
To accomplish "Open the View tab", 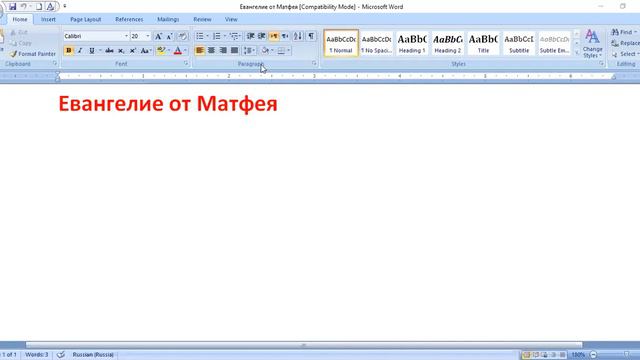I will pyautogui.click(x=231, y=19).
